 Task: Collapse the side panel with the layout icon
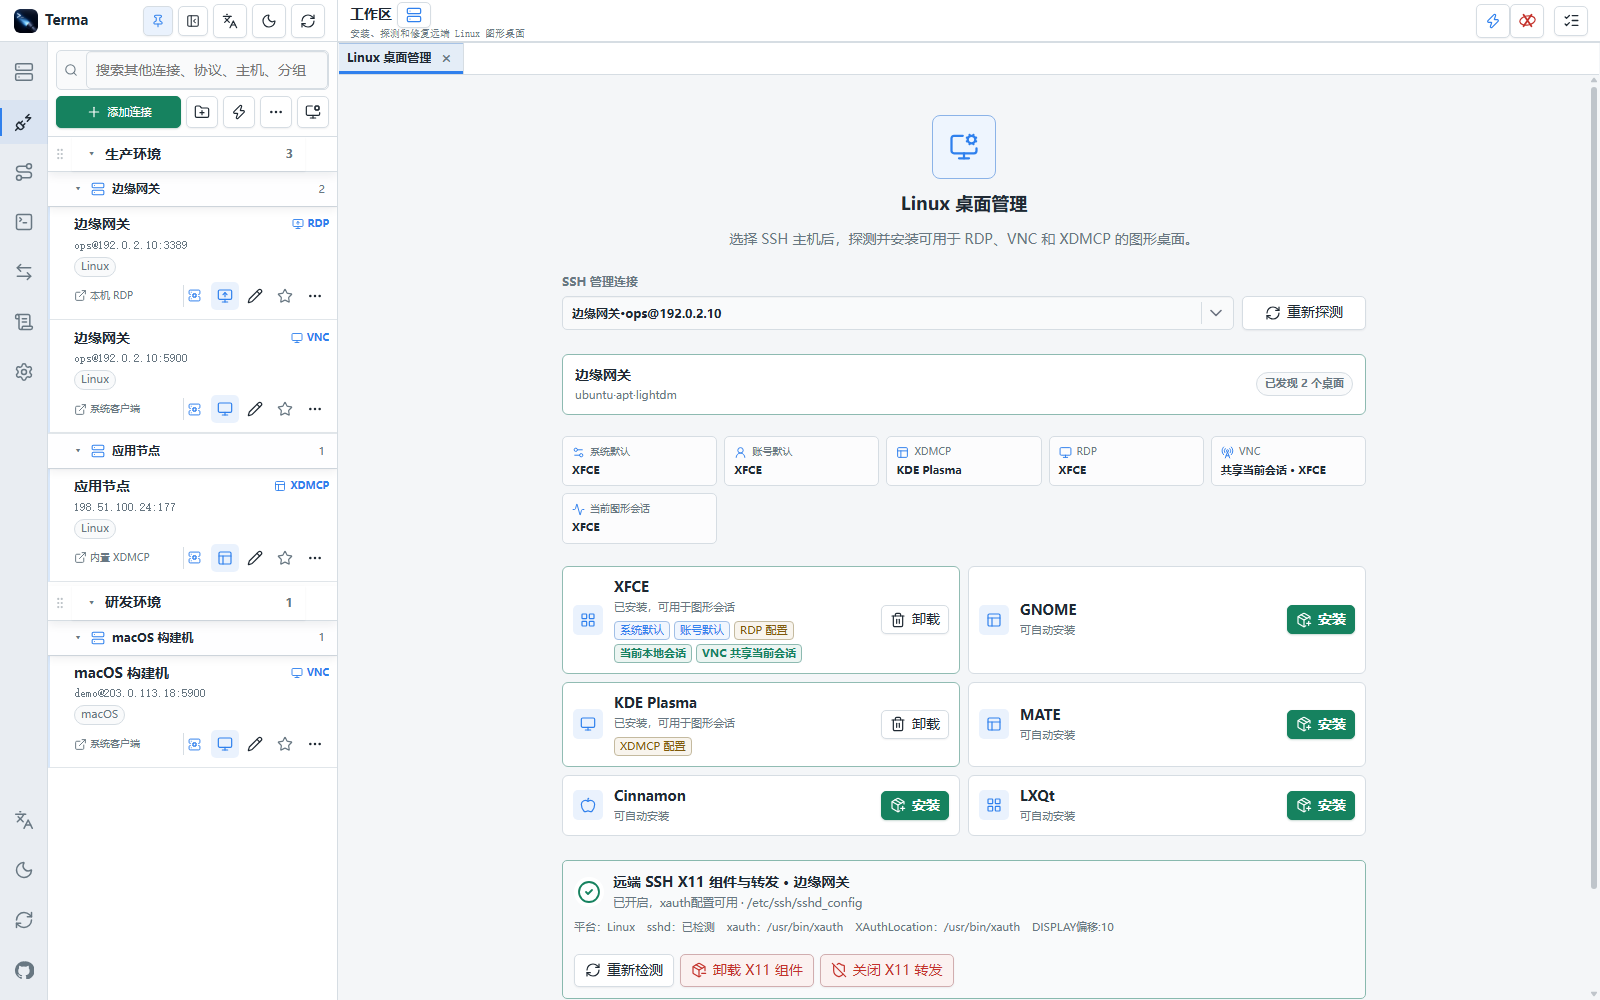pos(193,20)
